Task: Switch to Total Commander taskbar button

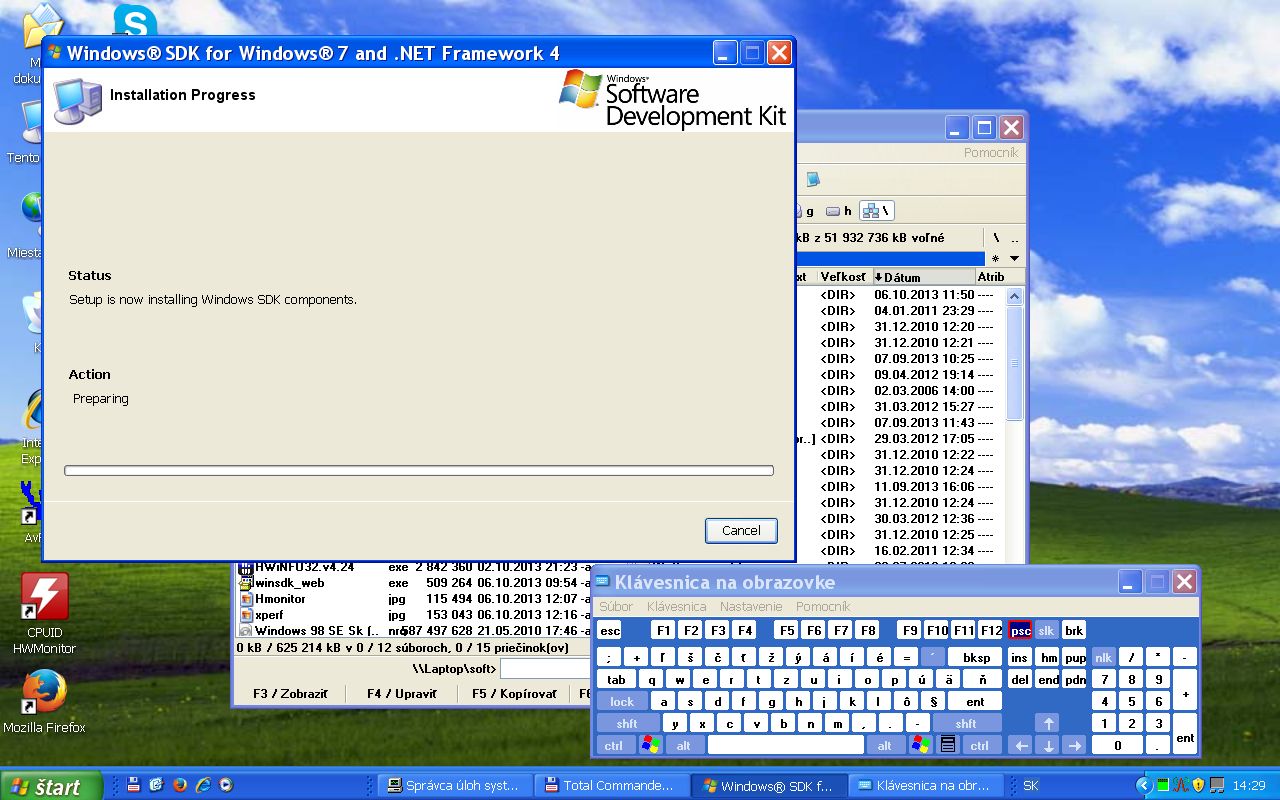Action: coord(612,786)
